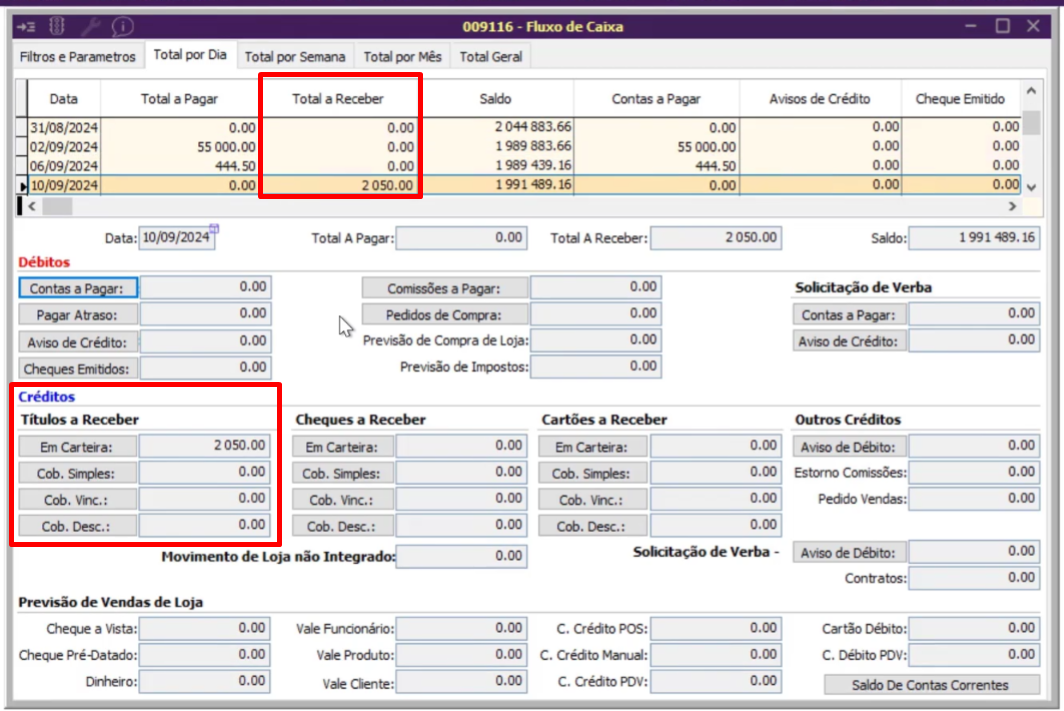Click the Total a Pagar column header
The width and height of the screenshot is (1064, 711).
click(x=179, y=99)
